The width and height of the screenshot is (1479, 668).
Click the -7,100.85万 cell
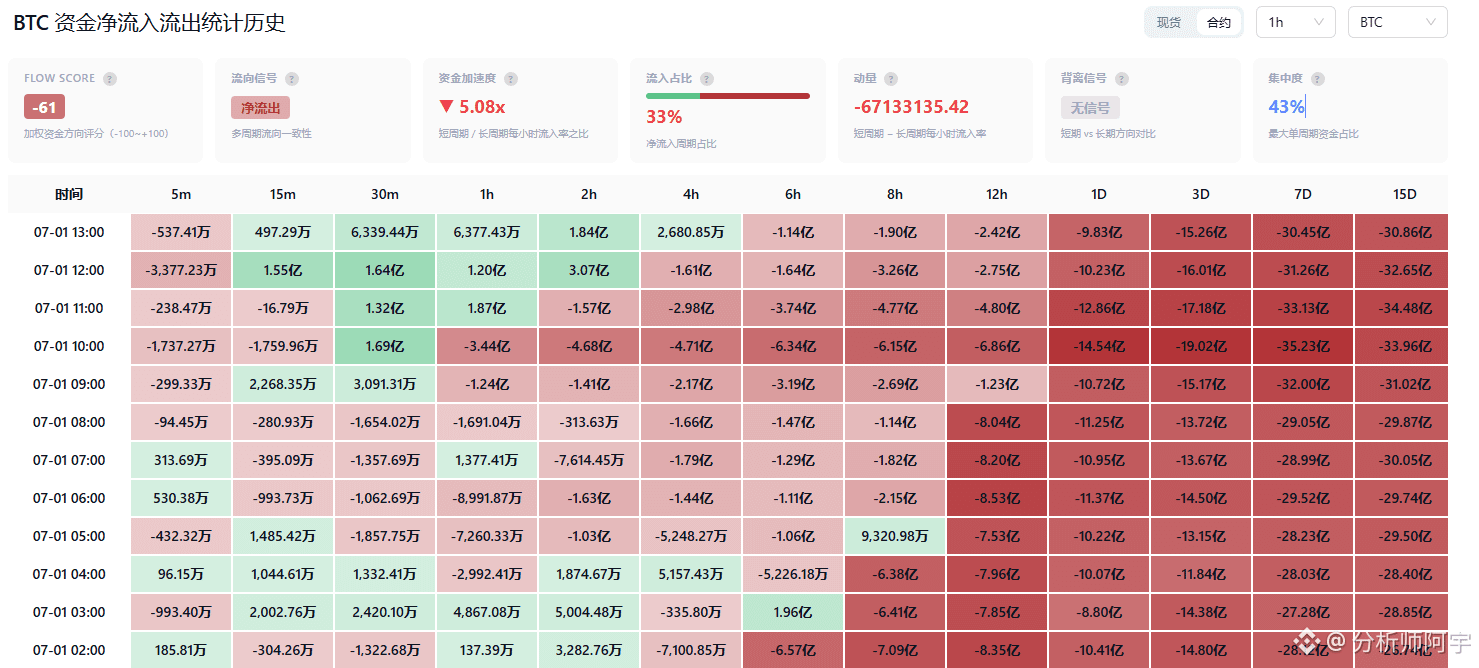coord(691,650)
